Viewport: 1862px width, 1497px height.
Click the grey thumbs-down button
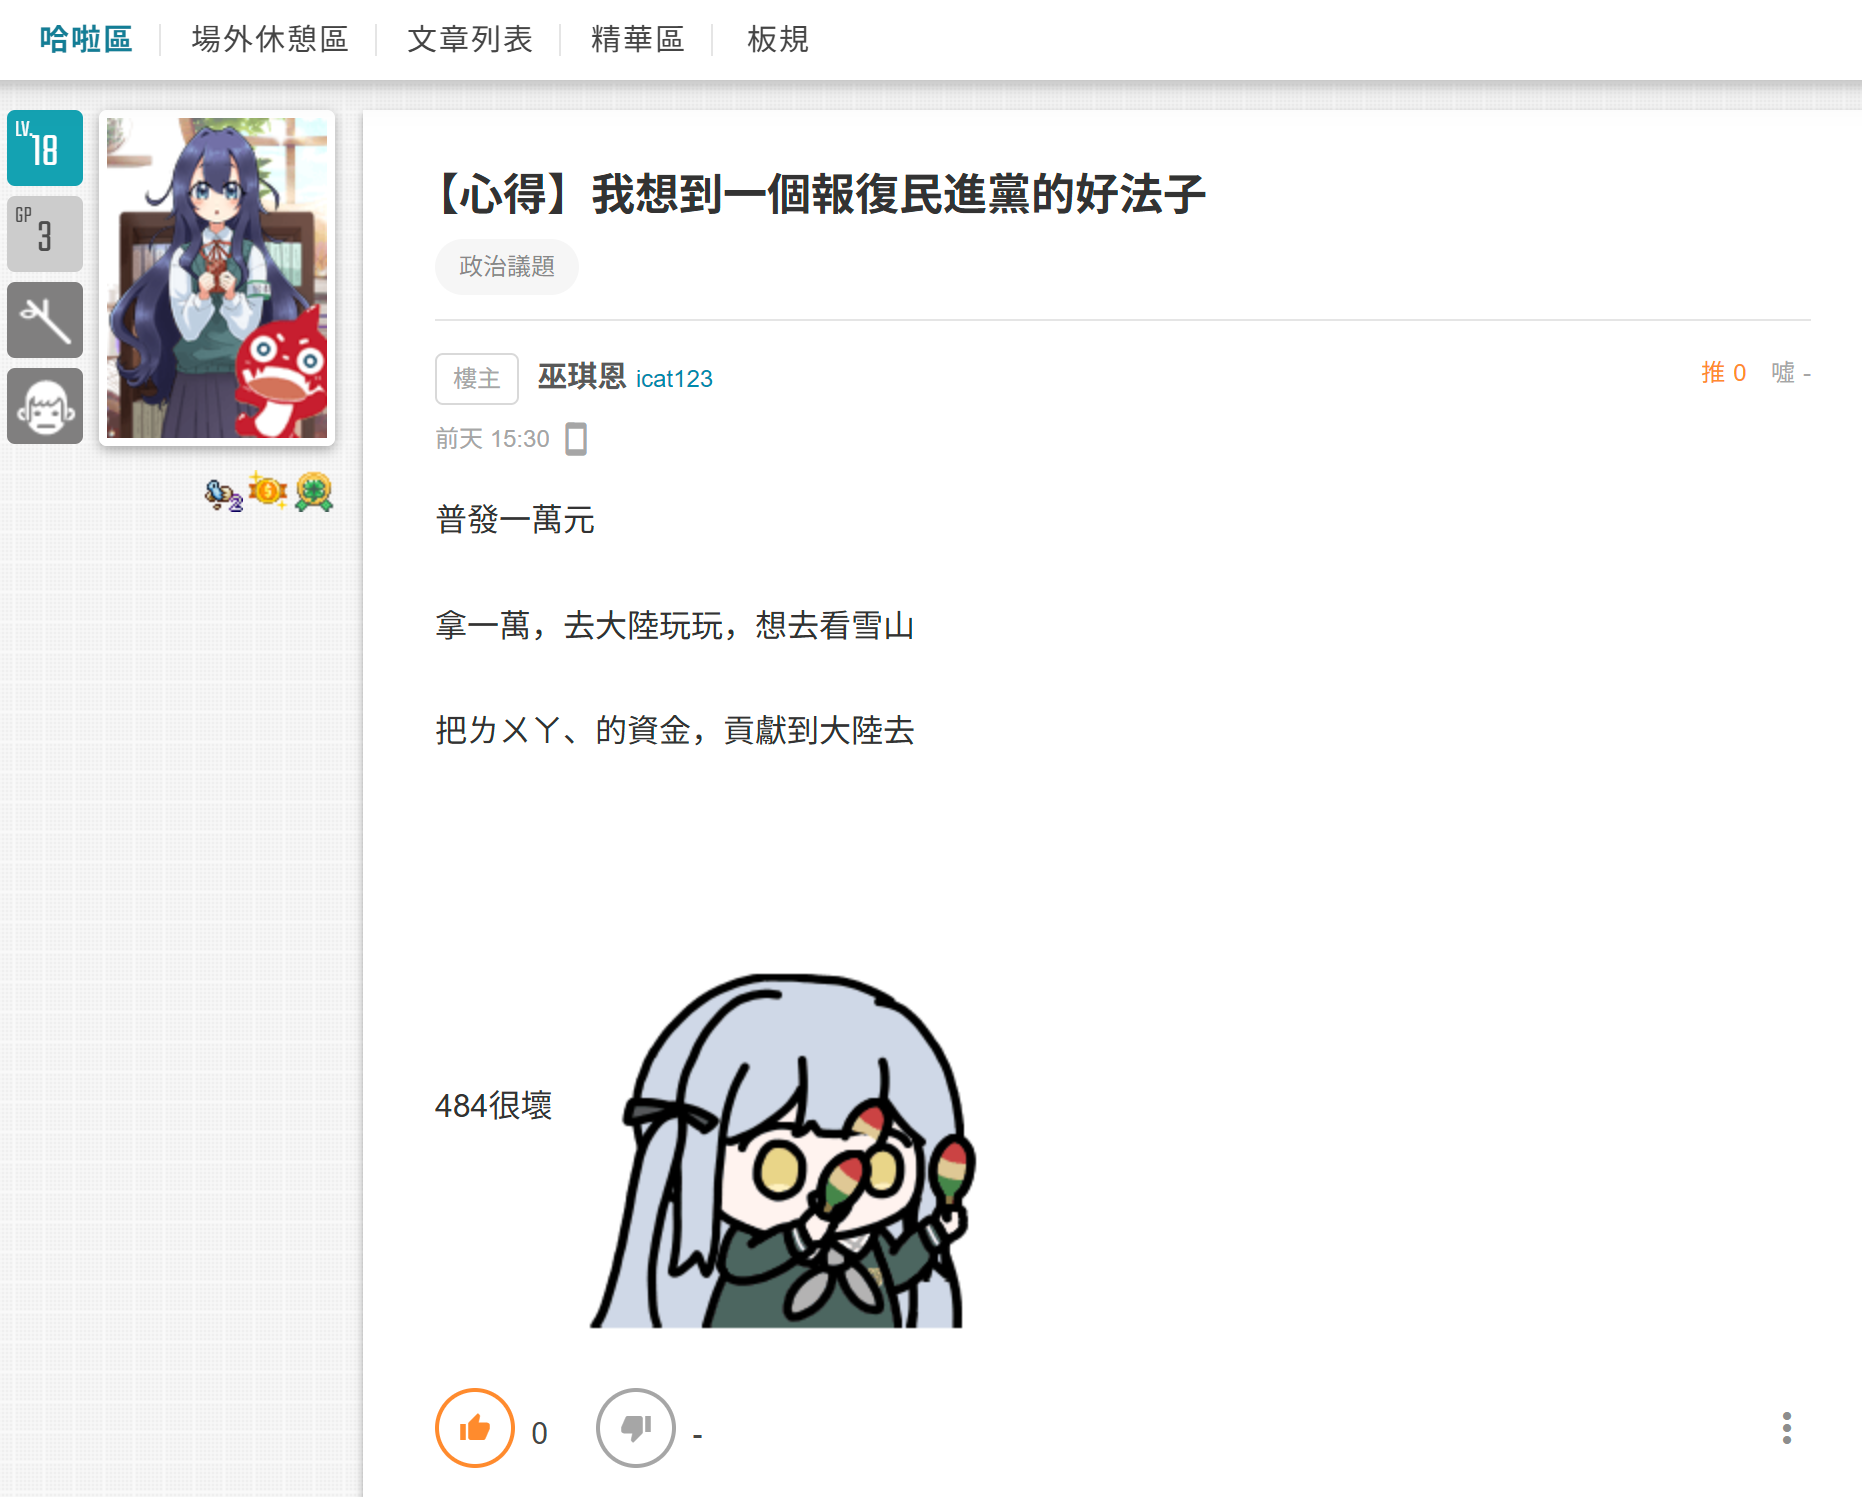[635, 1428]
